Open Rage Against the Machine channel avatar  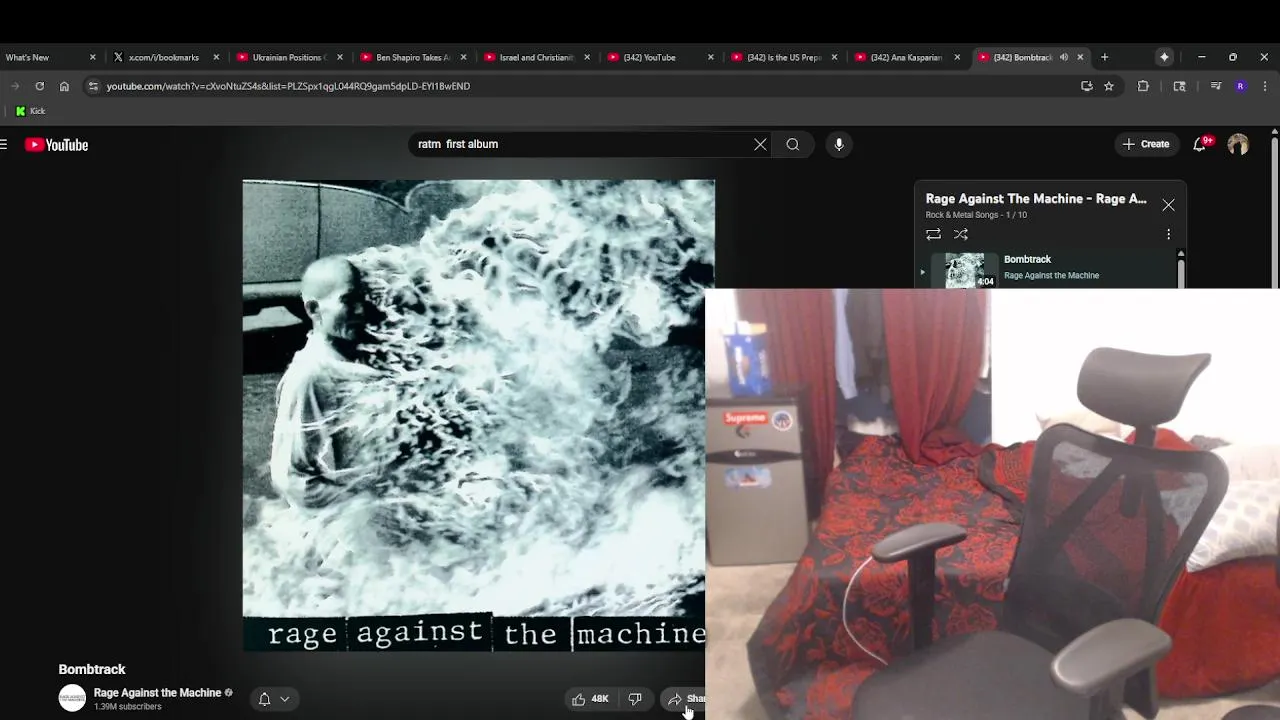click(x=72, y=698)
